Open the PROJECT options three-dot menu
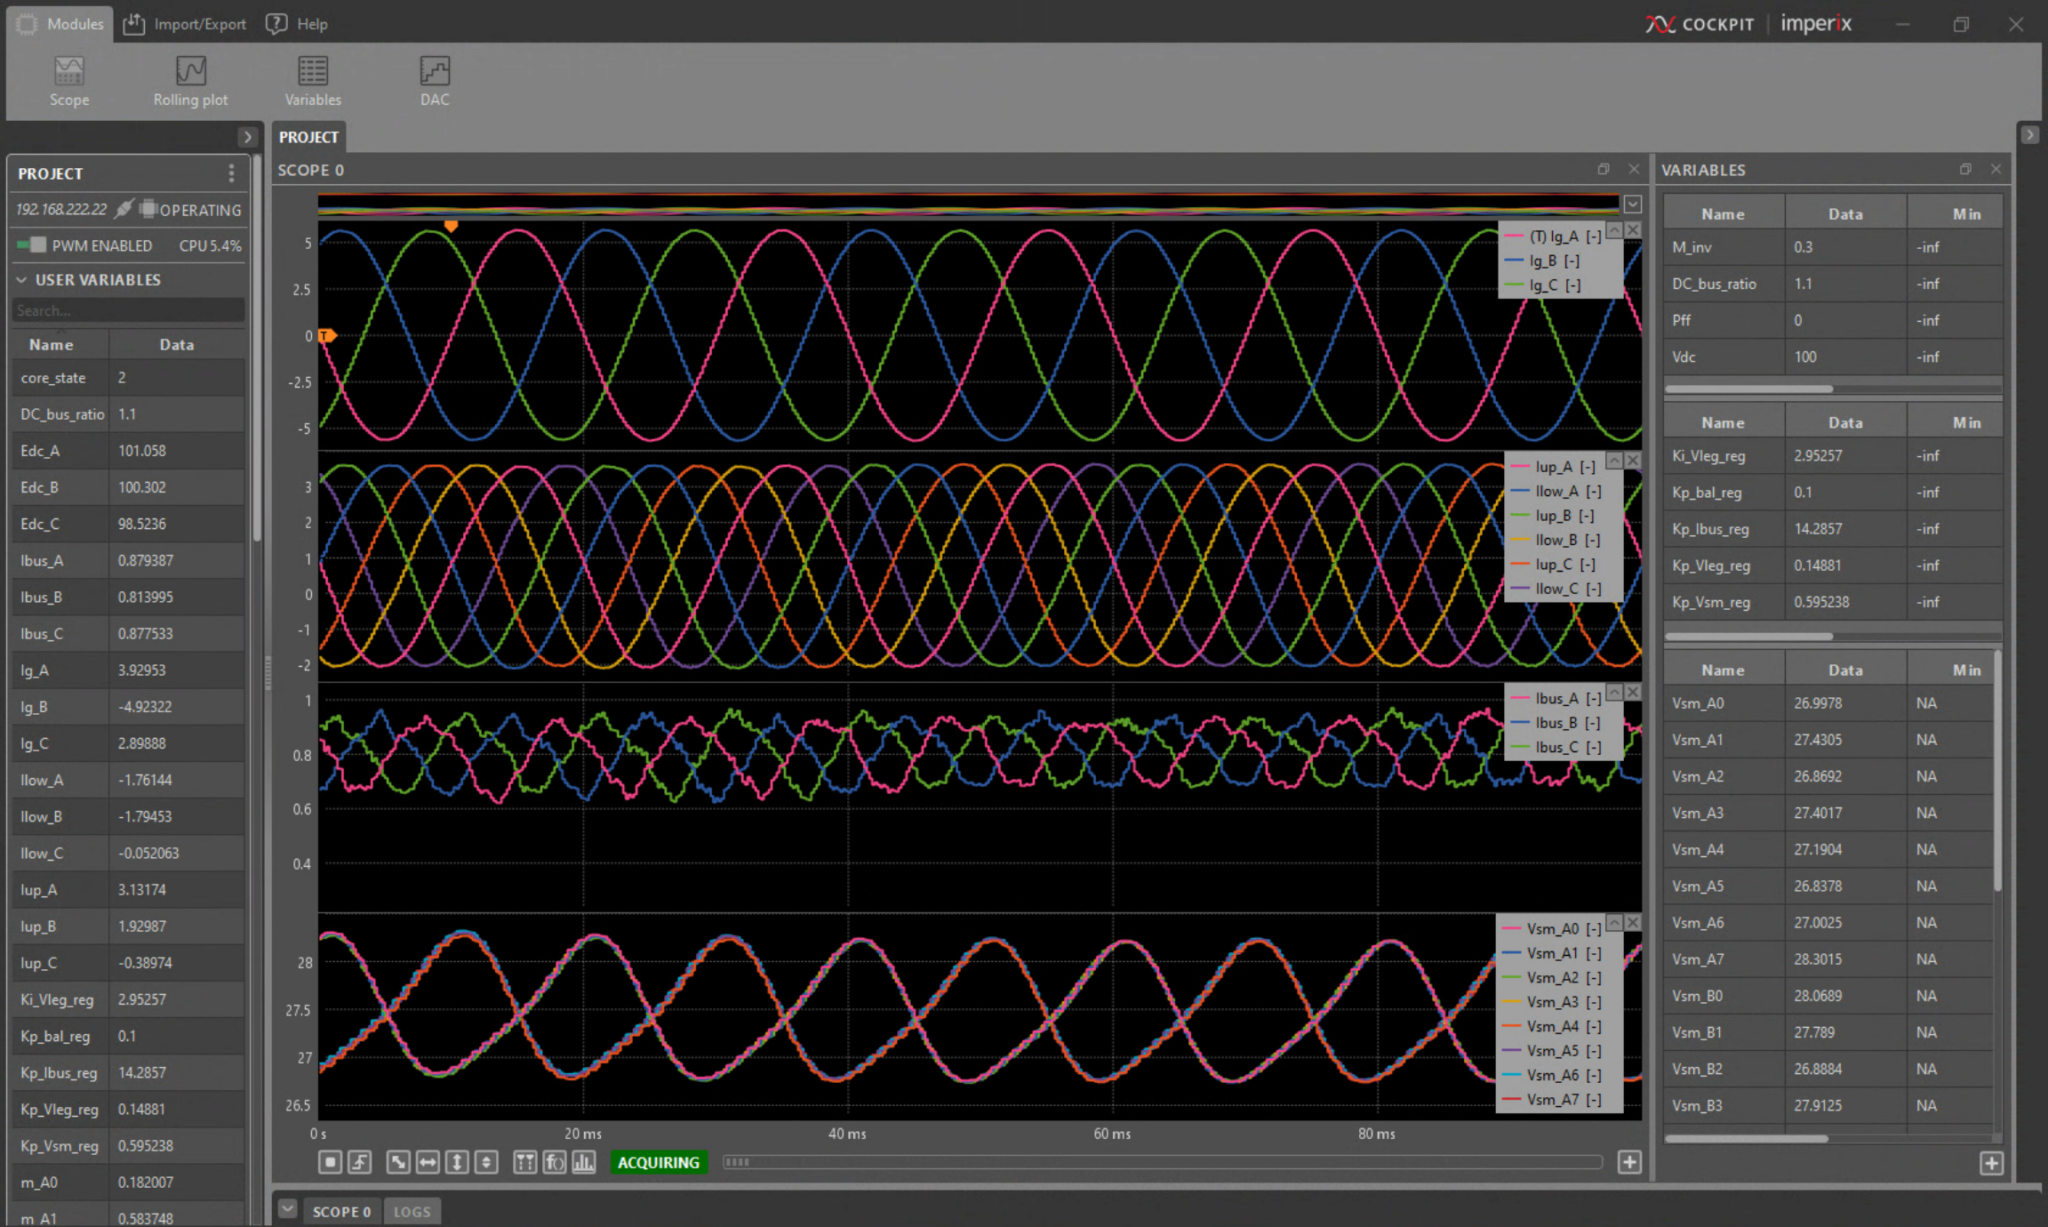2048x1227 pixels. pyautogui.click(x=231, y=172)
